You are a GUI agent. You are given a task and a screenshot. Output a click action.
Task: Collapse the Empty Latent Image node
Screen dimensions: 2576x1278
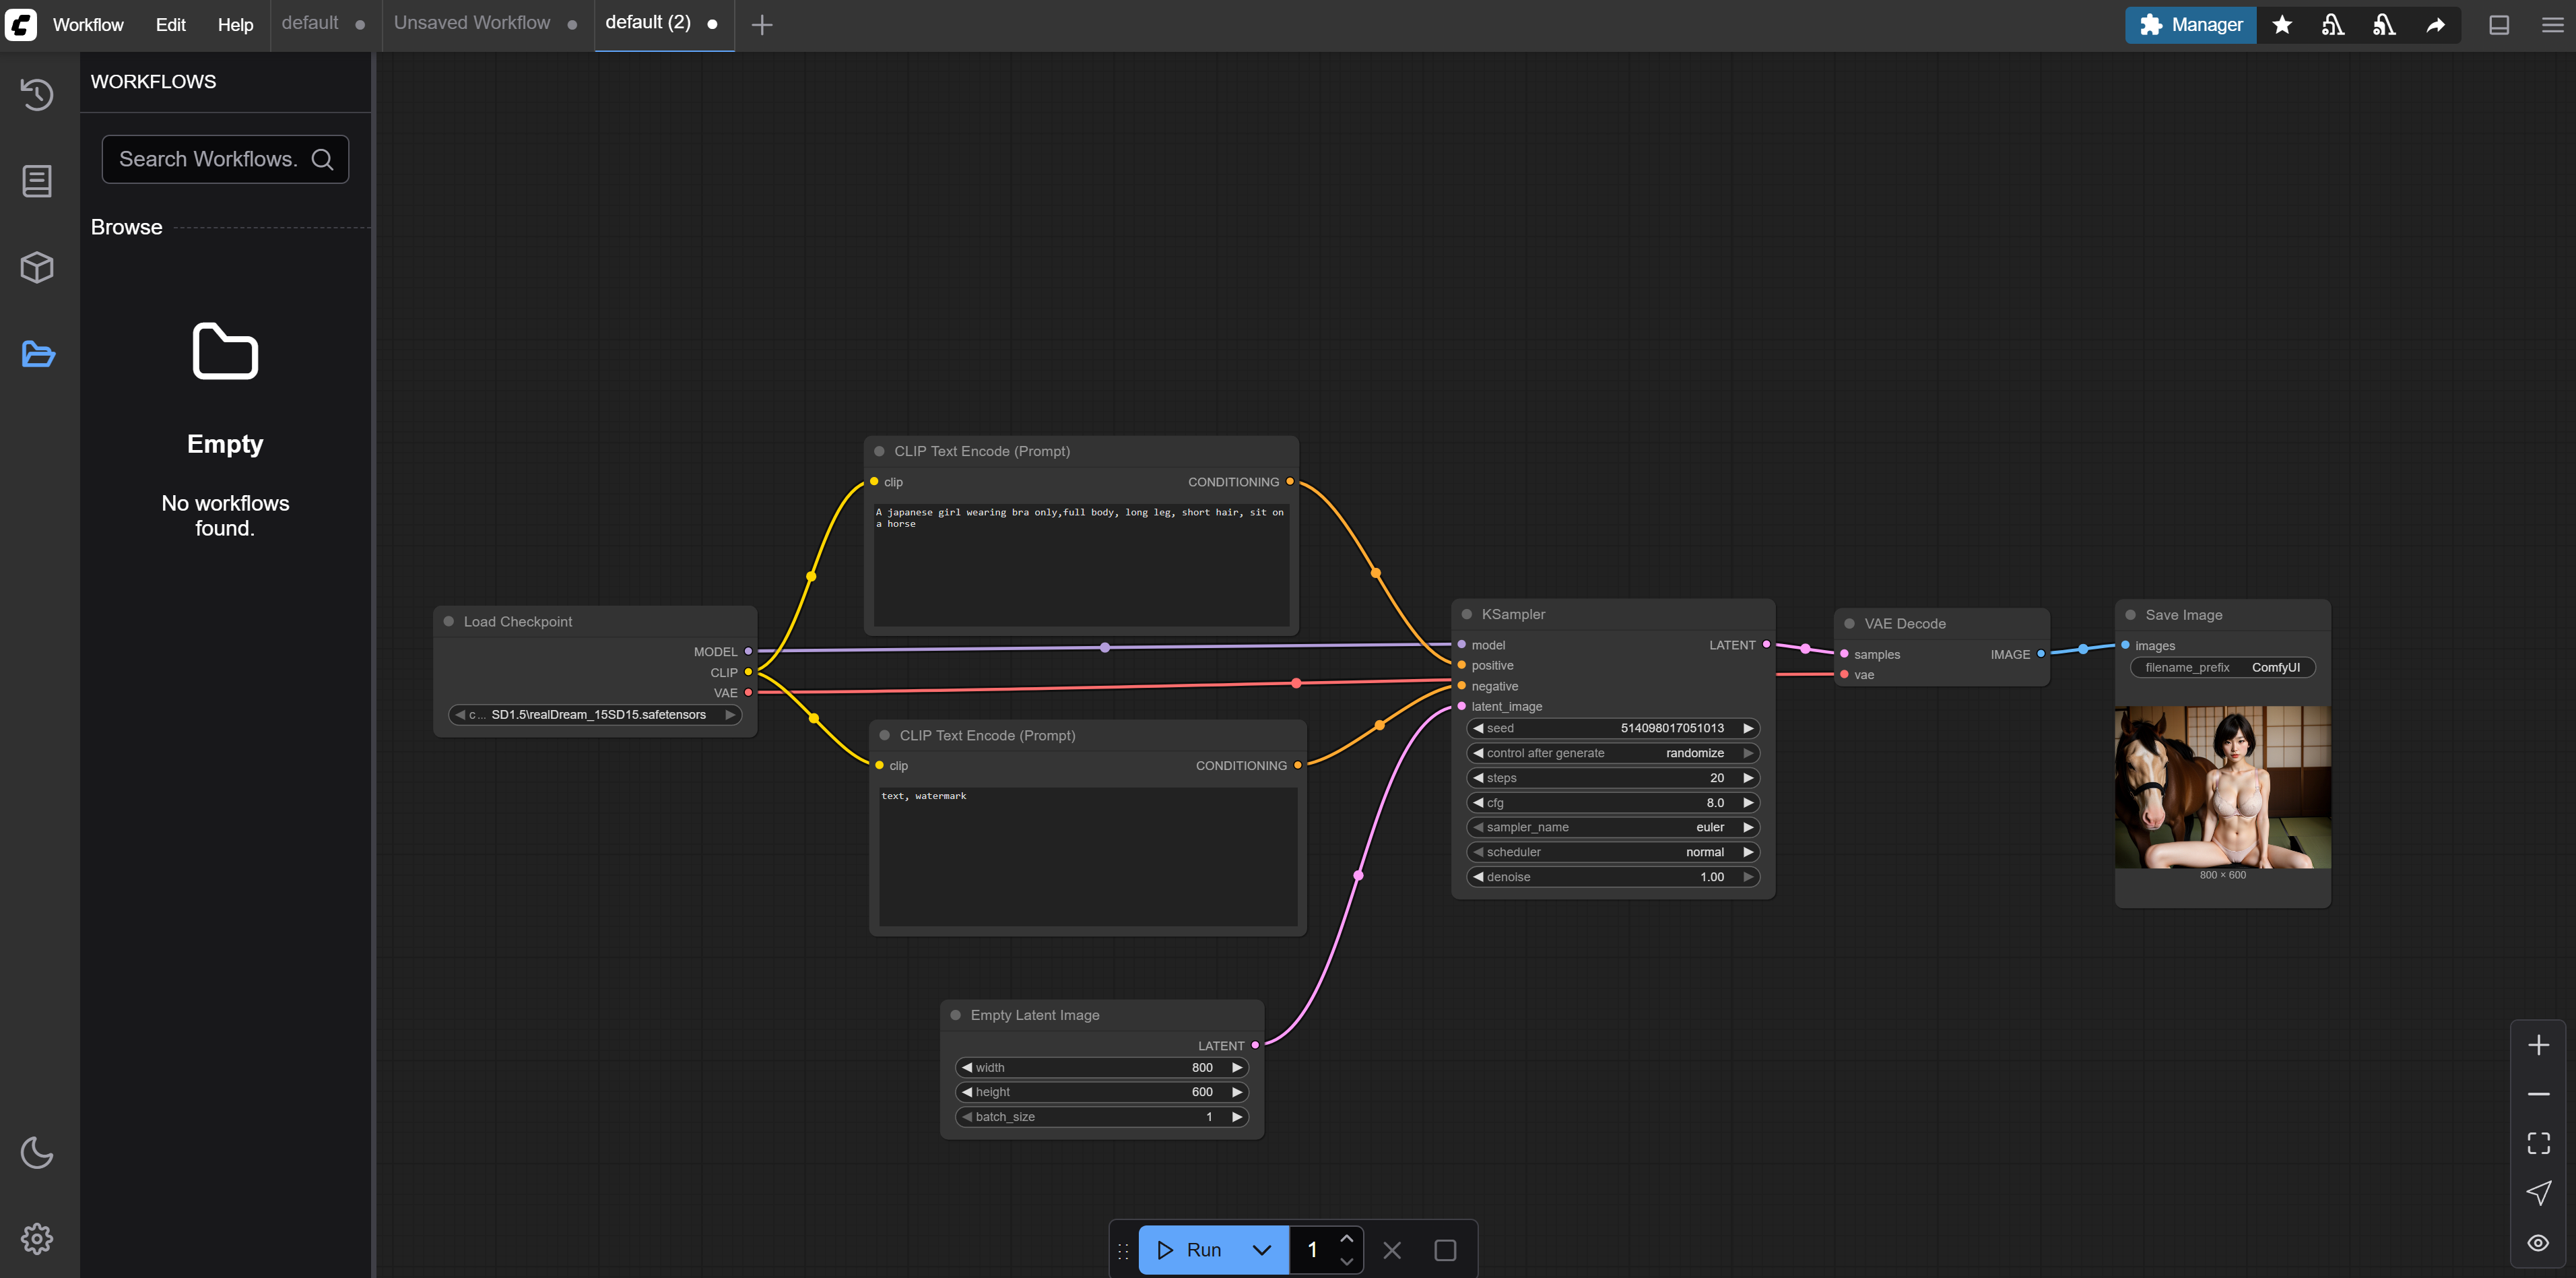click(x=955, y=1015)
